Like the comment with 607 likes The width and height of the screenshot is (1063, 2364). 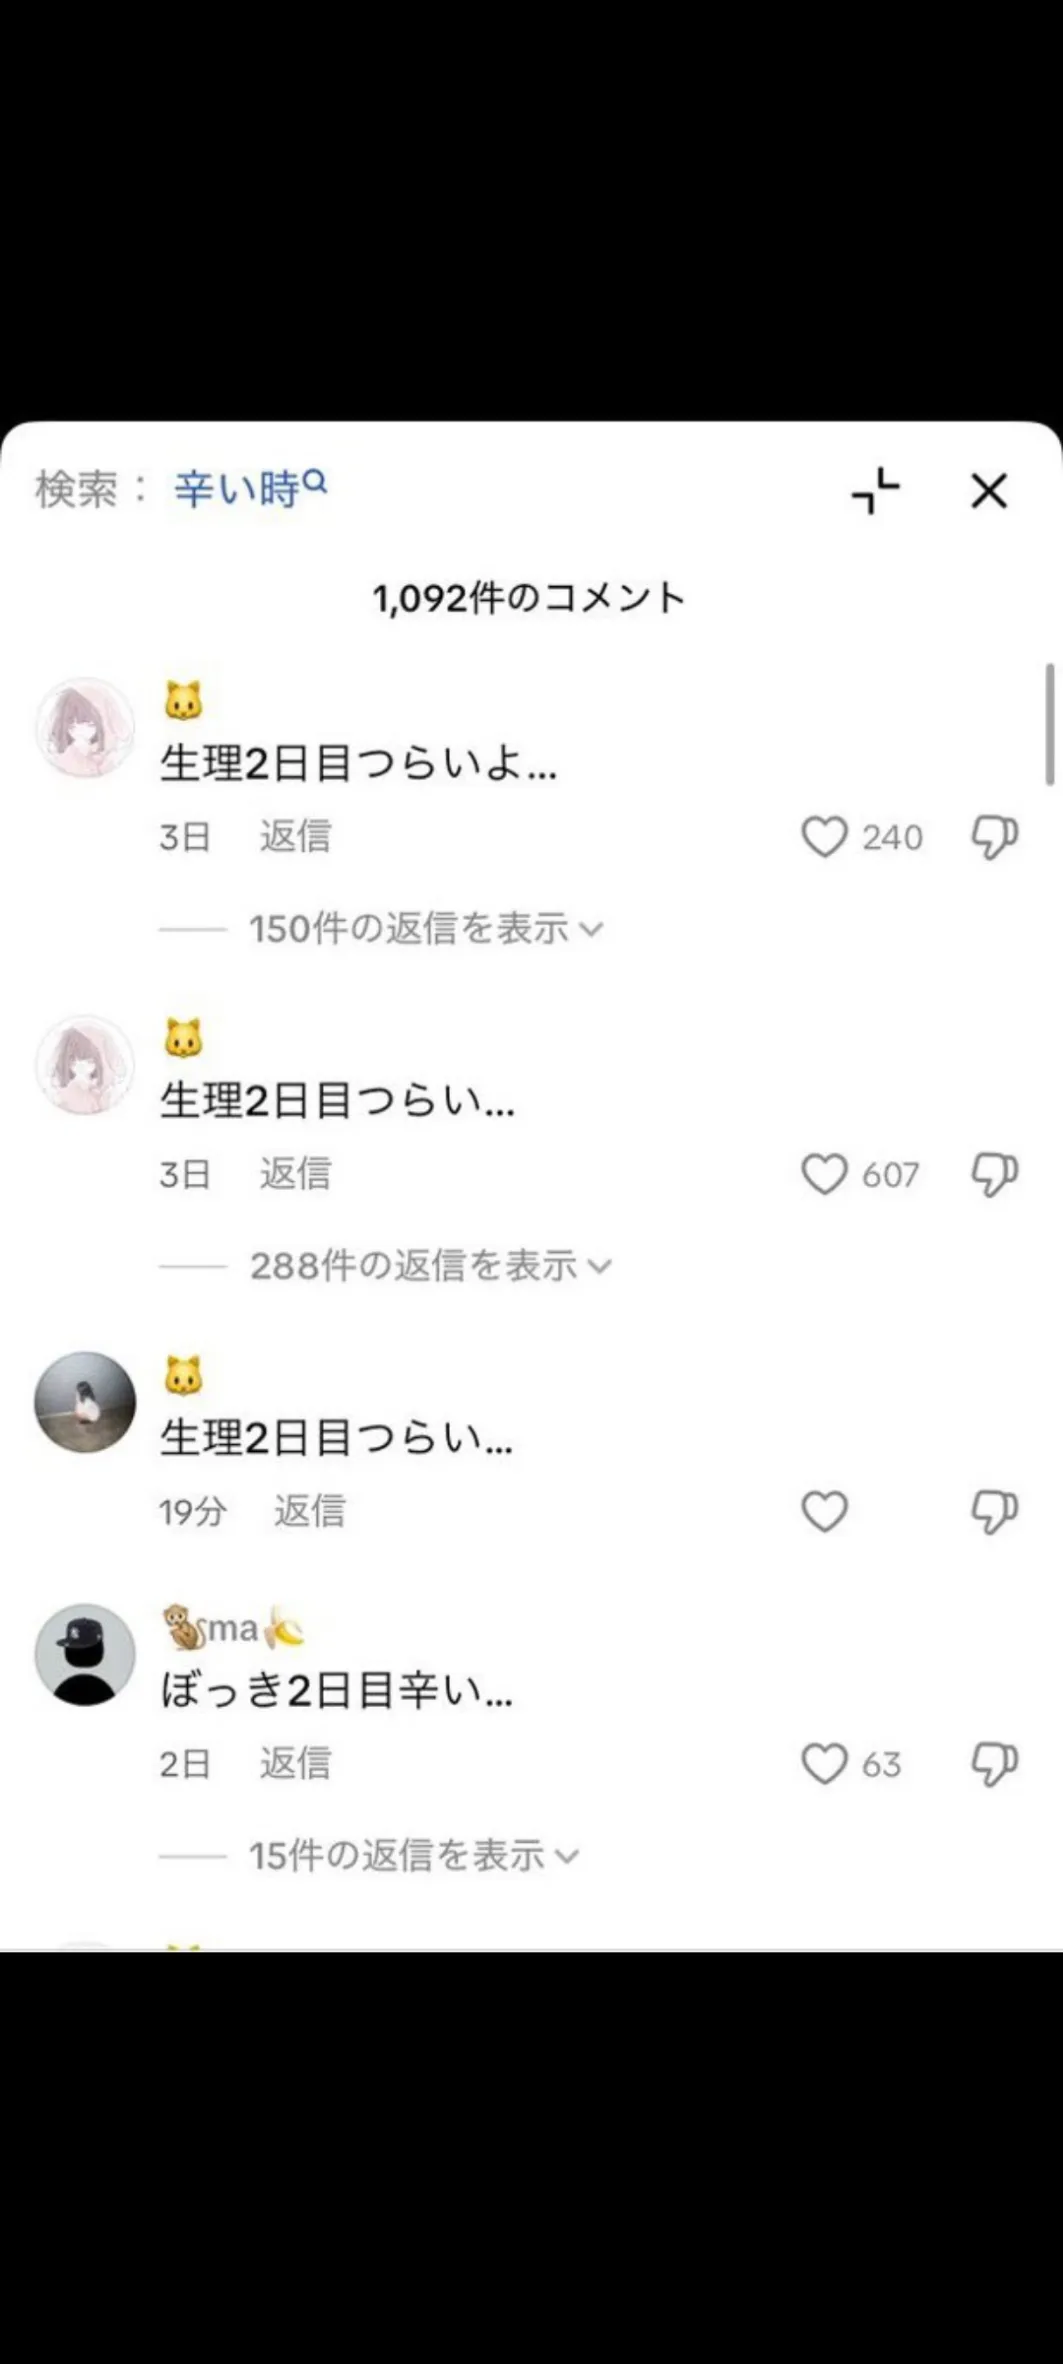(824, 1174)
